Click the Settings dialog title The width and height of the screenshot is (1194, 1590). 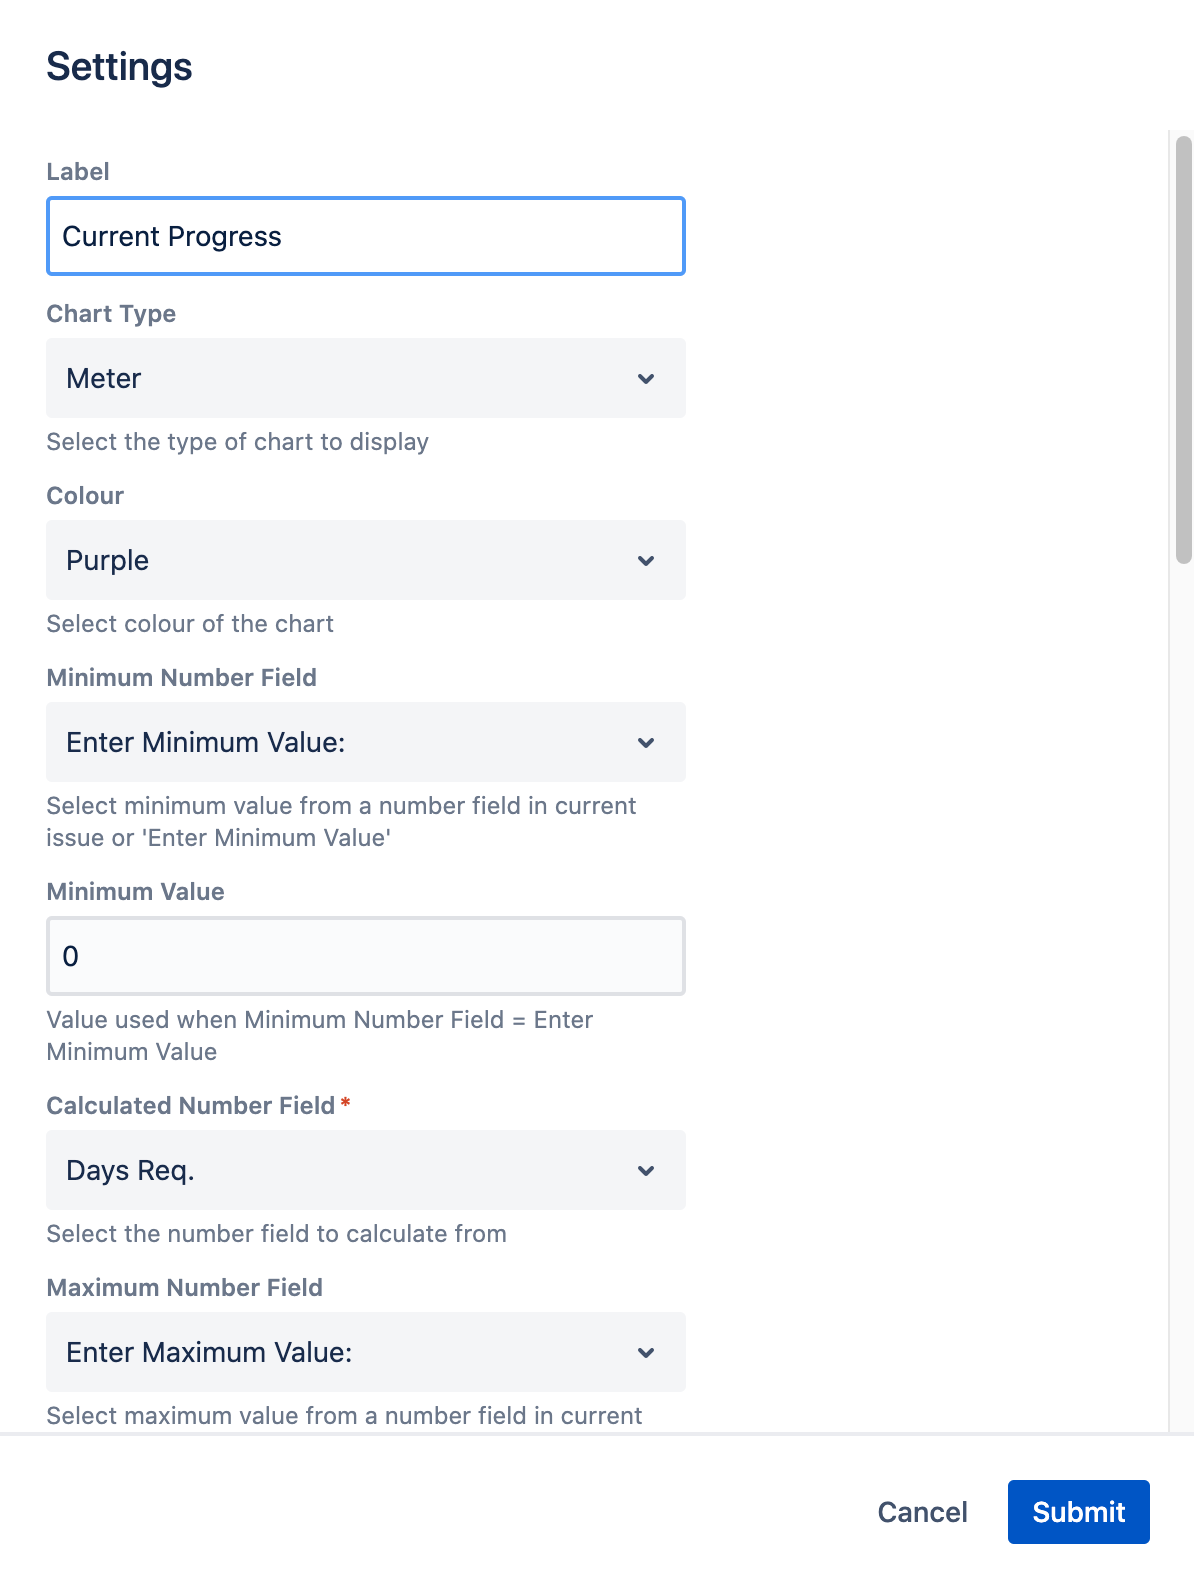coord(118,66)
